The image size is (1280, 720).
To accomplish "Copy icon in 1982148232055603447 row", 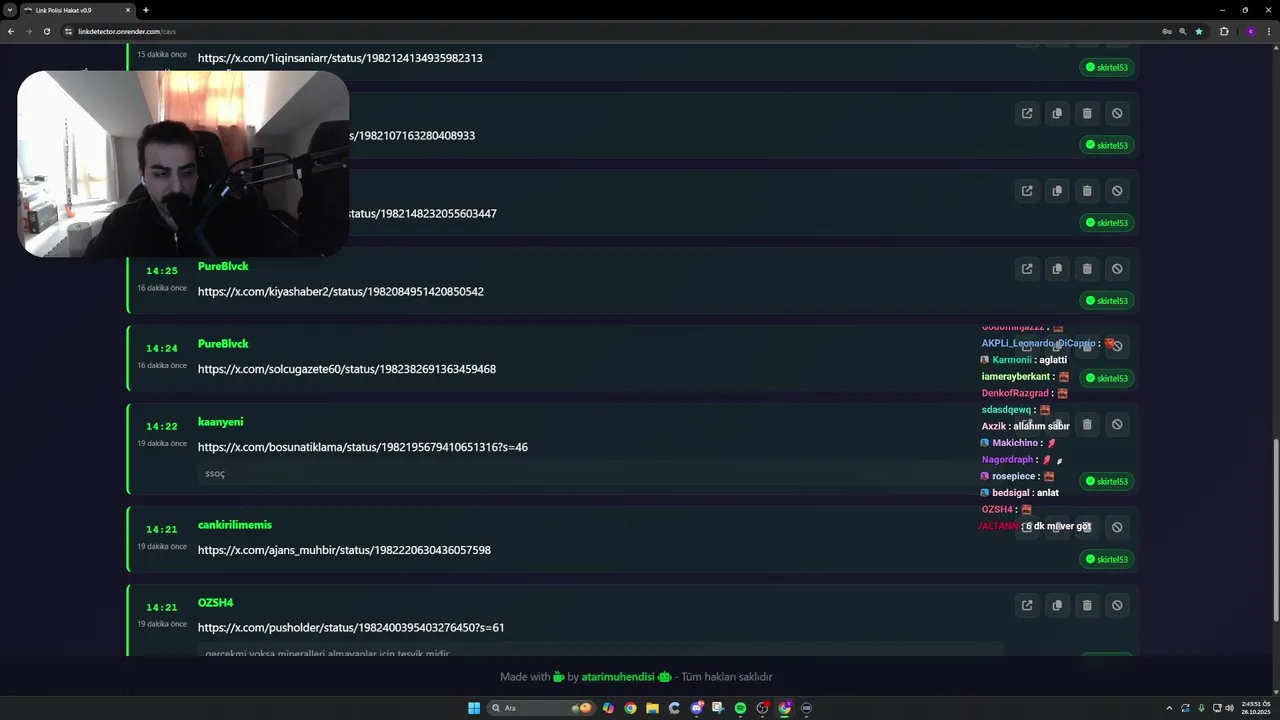I will click(x=1057, y=191).
